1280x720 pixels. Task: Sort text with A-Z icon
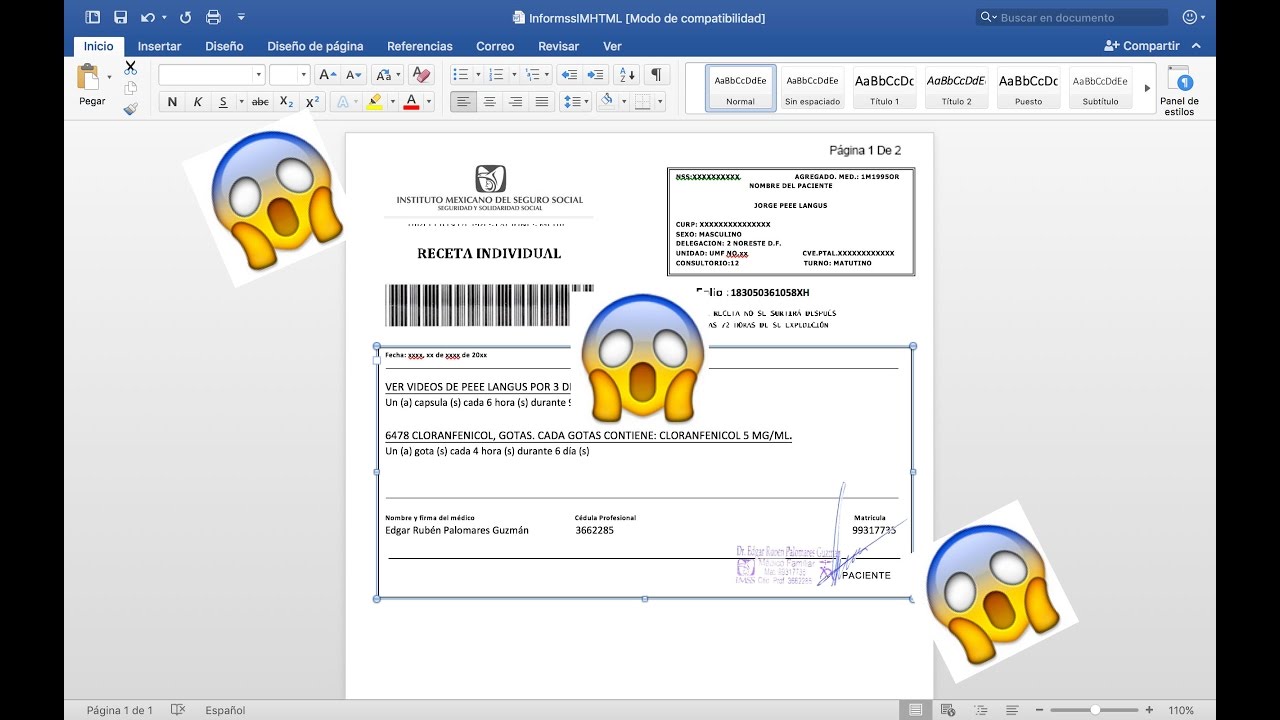click(627, 75)
